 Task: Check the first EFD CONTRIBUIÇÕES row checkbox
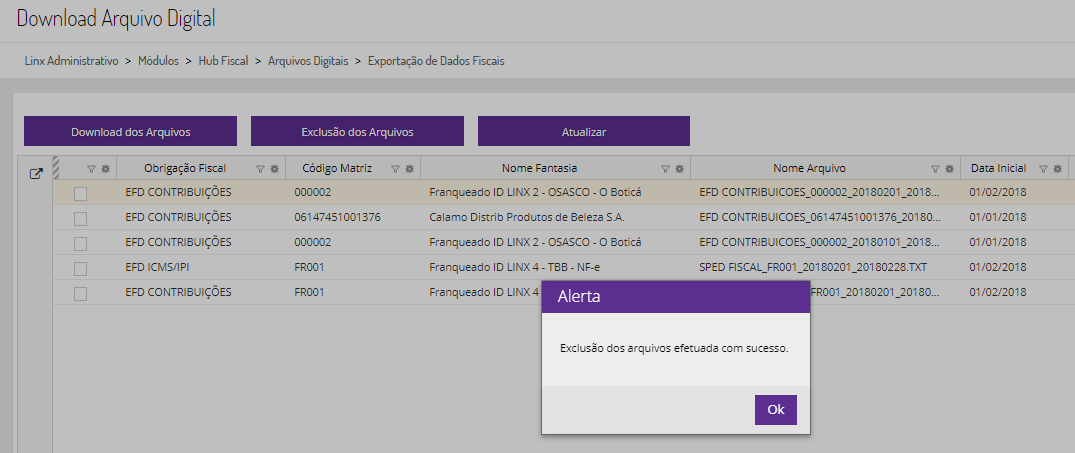pos(80,193)
